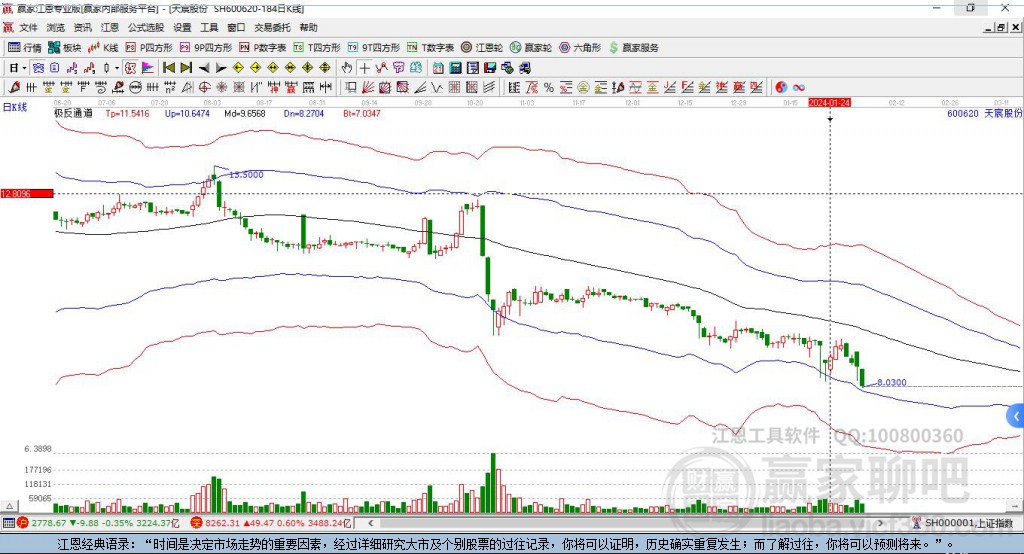Open the calendar date icon
This screenshot has width=1024, height=554.
[438, 68]
